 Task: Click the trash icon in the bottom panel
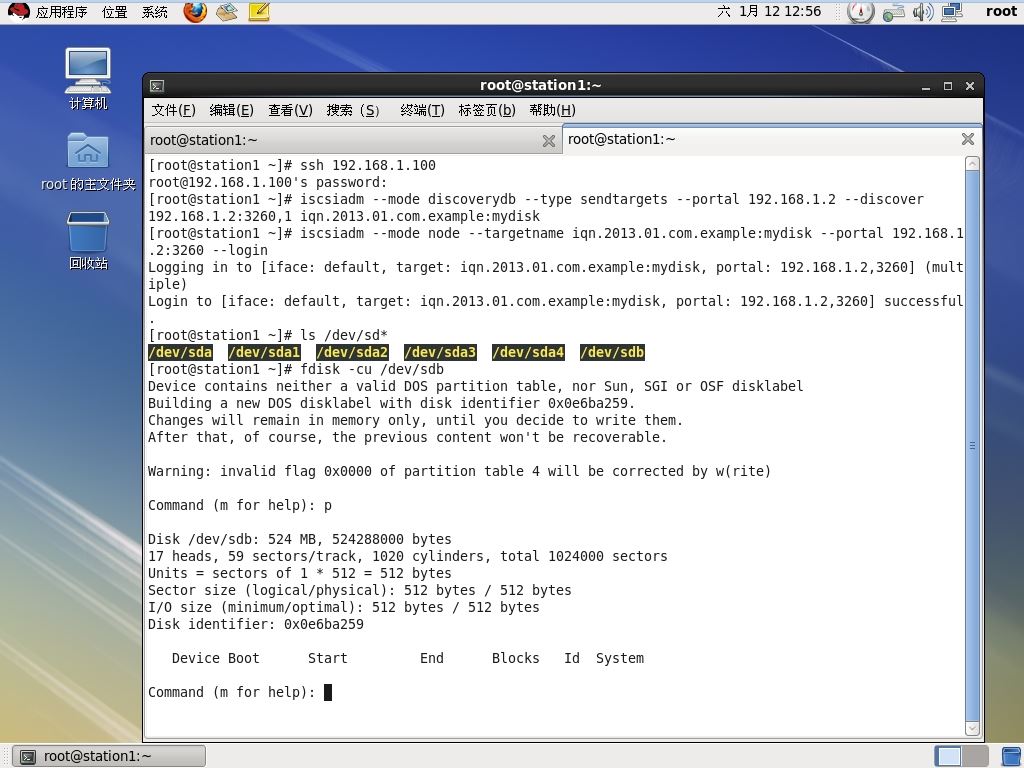(1010, 756)
